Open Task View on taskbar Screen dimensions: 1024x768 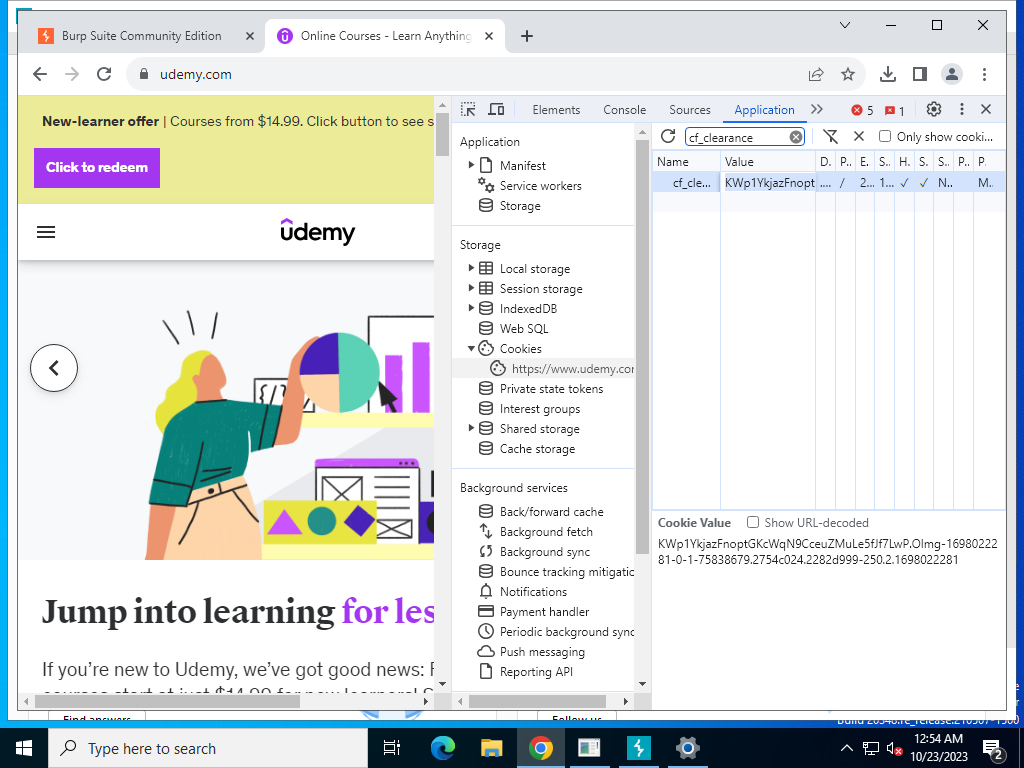392,748
